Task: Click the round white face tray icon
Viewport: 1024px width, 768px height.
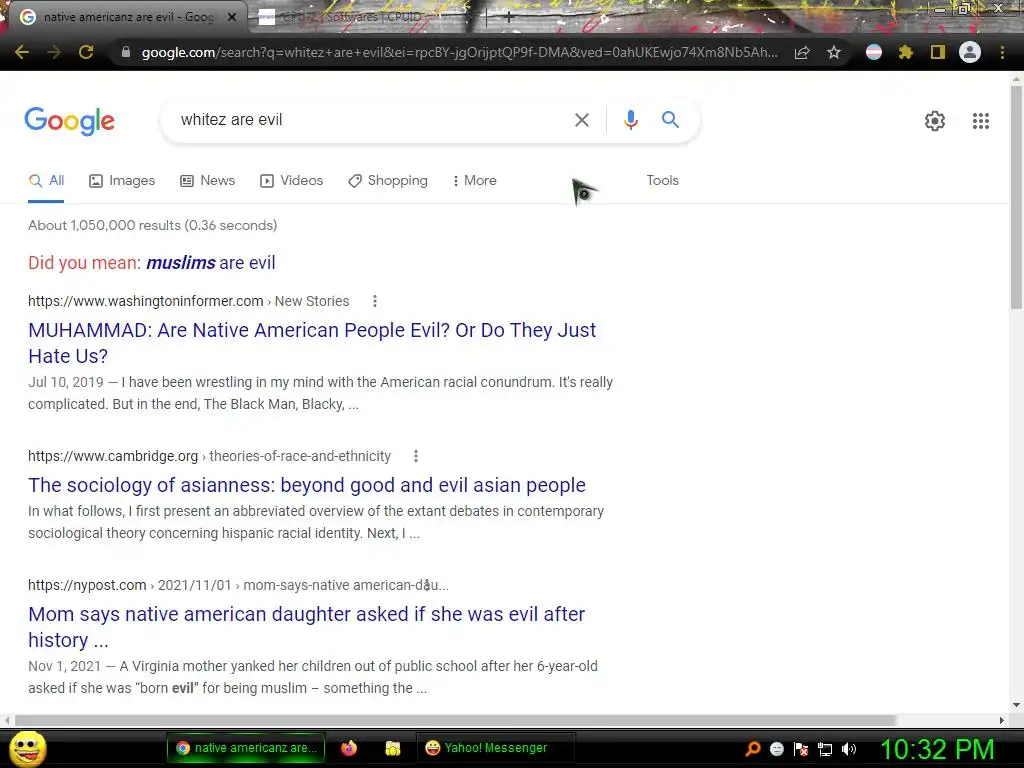Action: 776,749
